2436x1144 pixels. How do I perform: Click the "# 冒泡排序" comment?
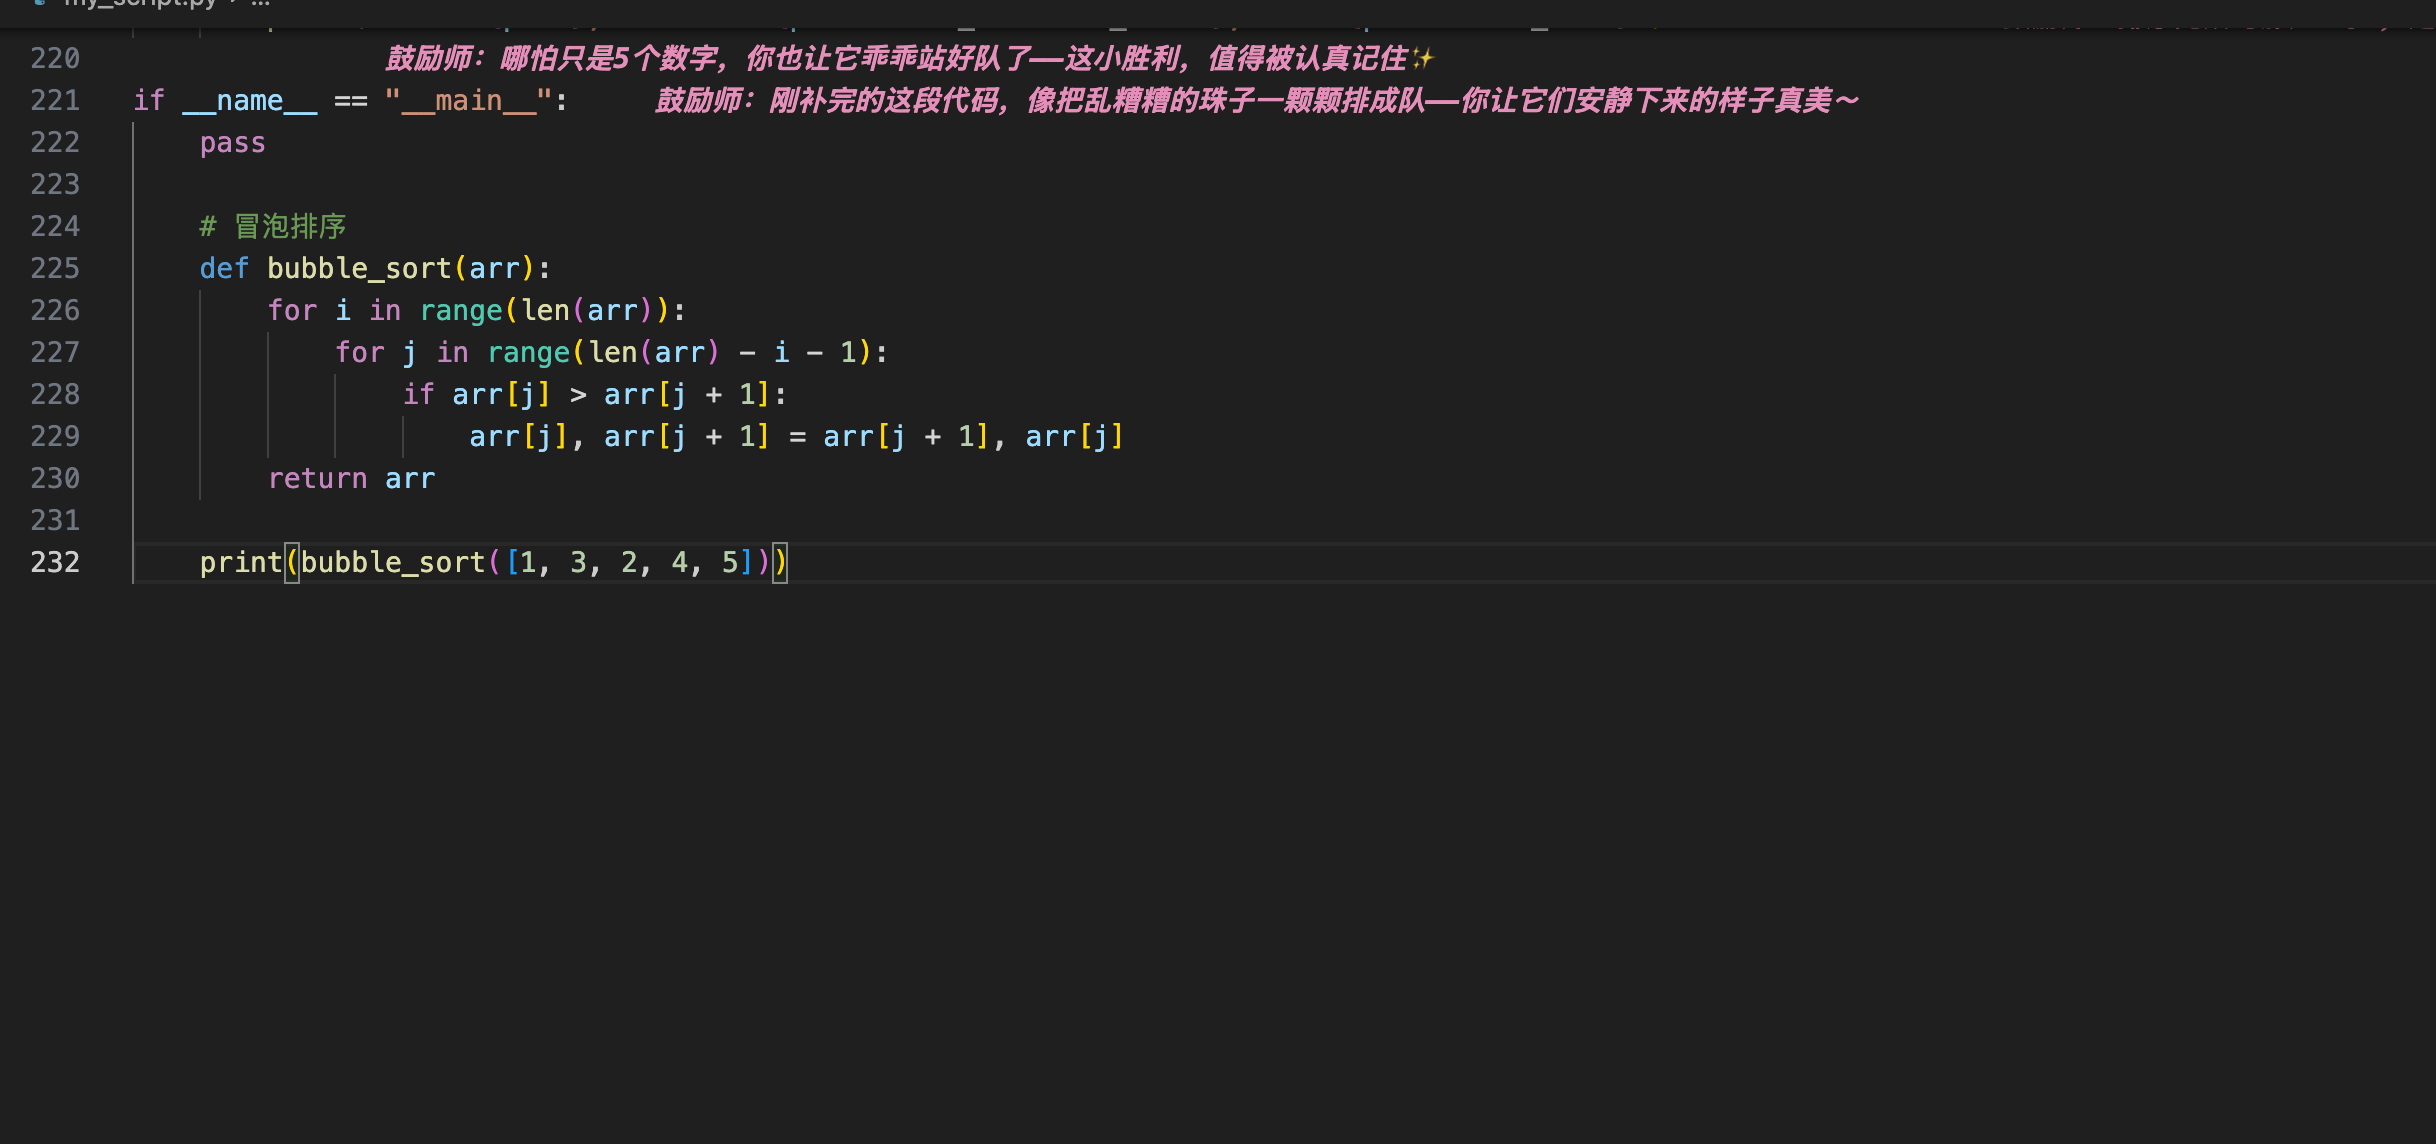coord(273,226)
